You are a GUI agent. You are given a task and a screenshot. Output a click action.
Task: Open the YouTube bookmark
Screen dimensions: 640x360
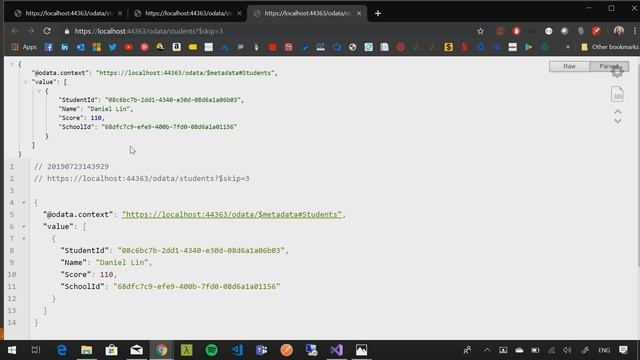(129, 47)
